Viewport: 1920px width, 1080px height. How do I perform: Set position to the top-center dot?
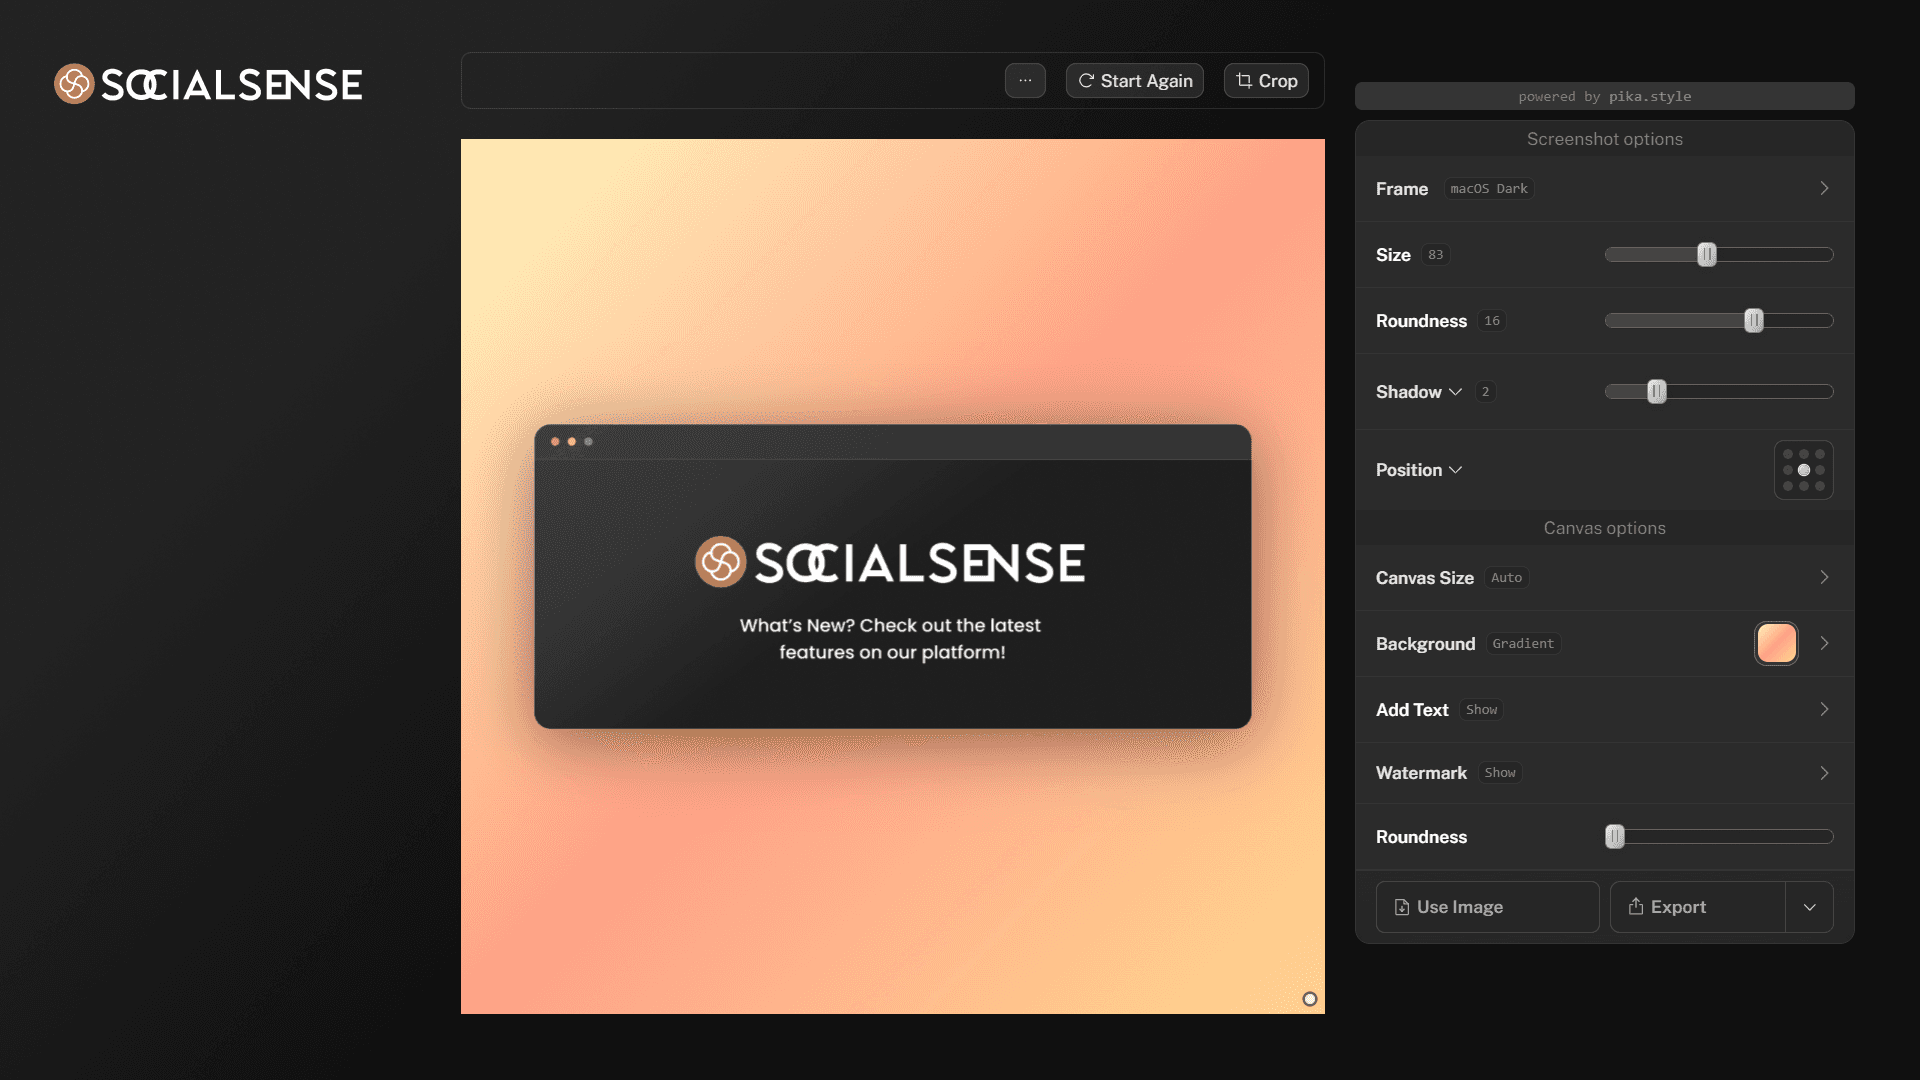1804,454
